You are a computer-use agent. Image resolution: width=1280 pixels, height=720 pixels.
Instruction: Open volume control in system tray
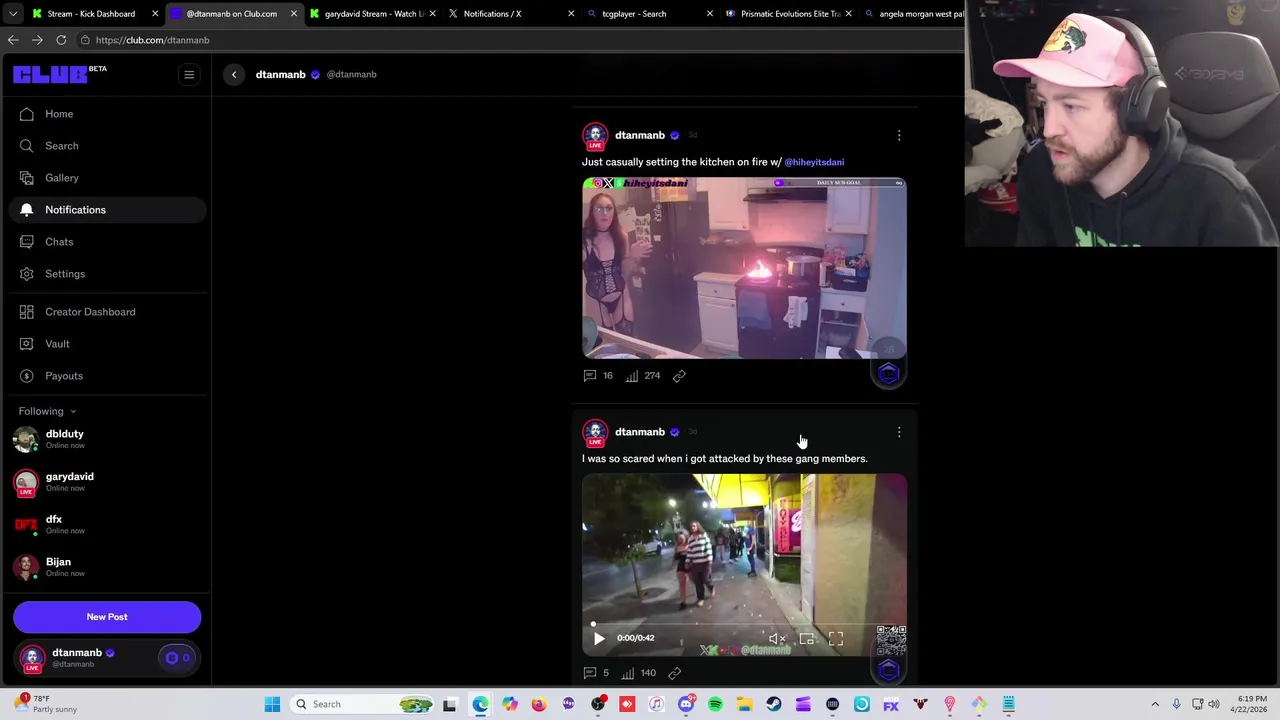1213,704
